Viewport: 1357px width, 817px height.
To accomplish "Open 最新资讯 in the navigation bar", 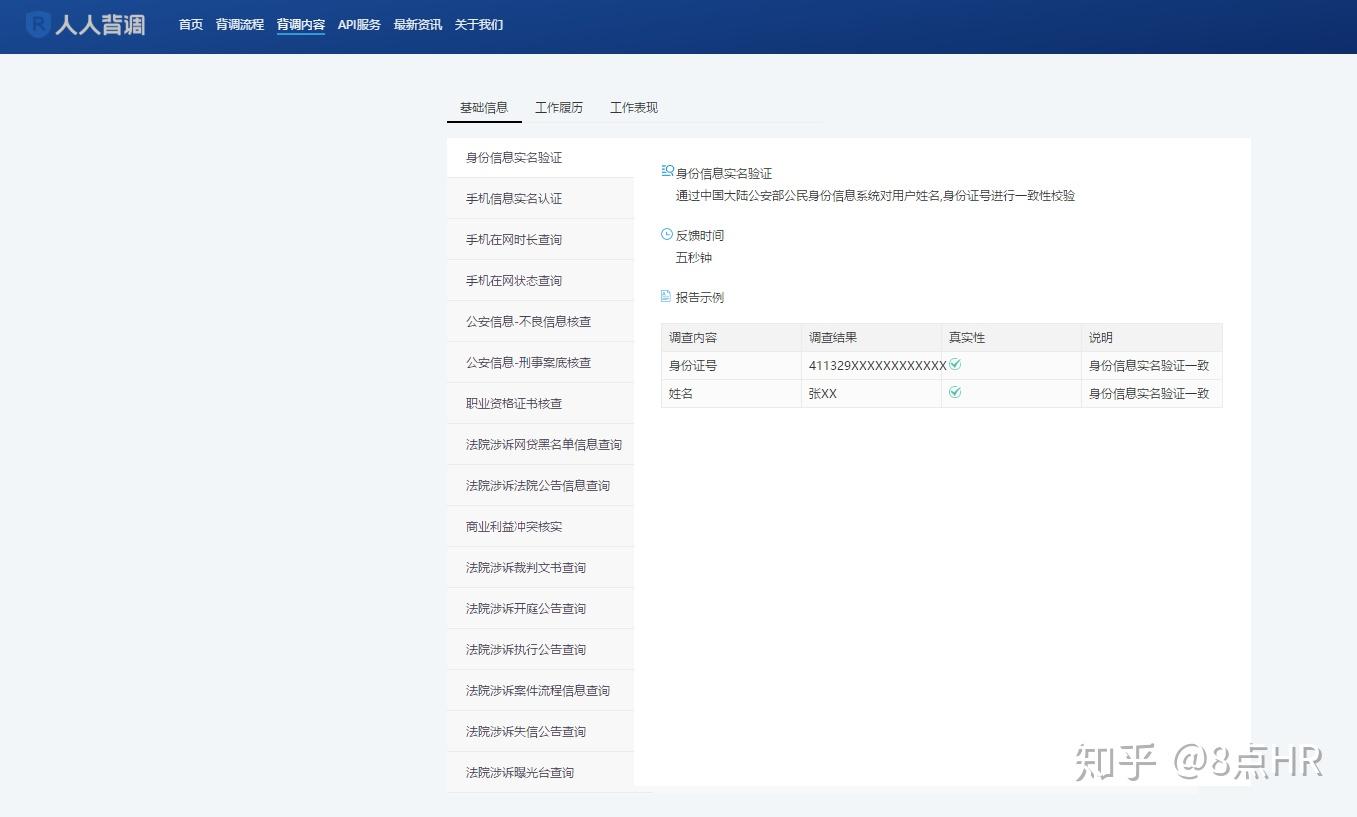I will (x=418, y=25).
